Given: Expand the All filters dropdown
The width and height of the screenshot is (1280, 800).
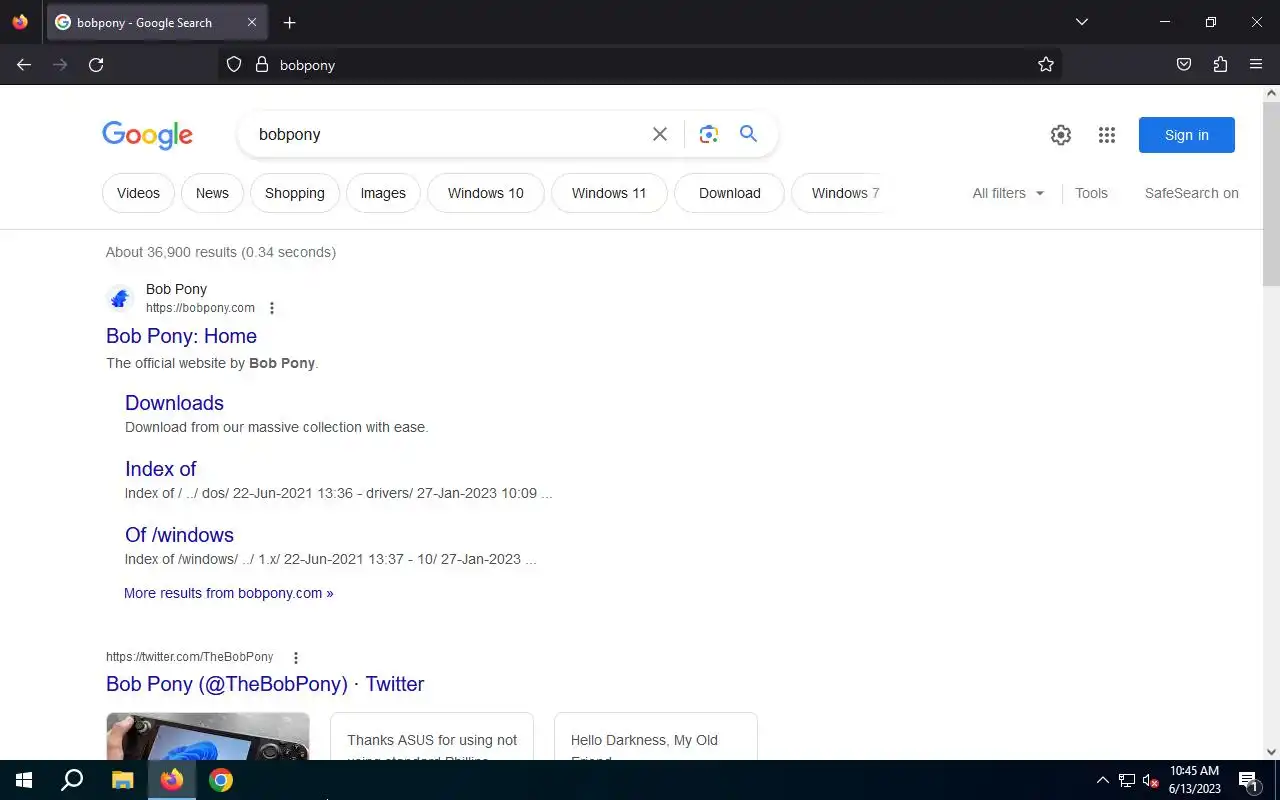Looking at the screenshot, I should tap(1008, 193).
